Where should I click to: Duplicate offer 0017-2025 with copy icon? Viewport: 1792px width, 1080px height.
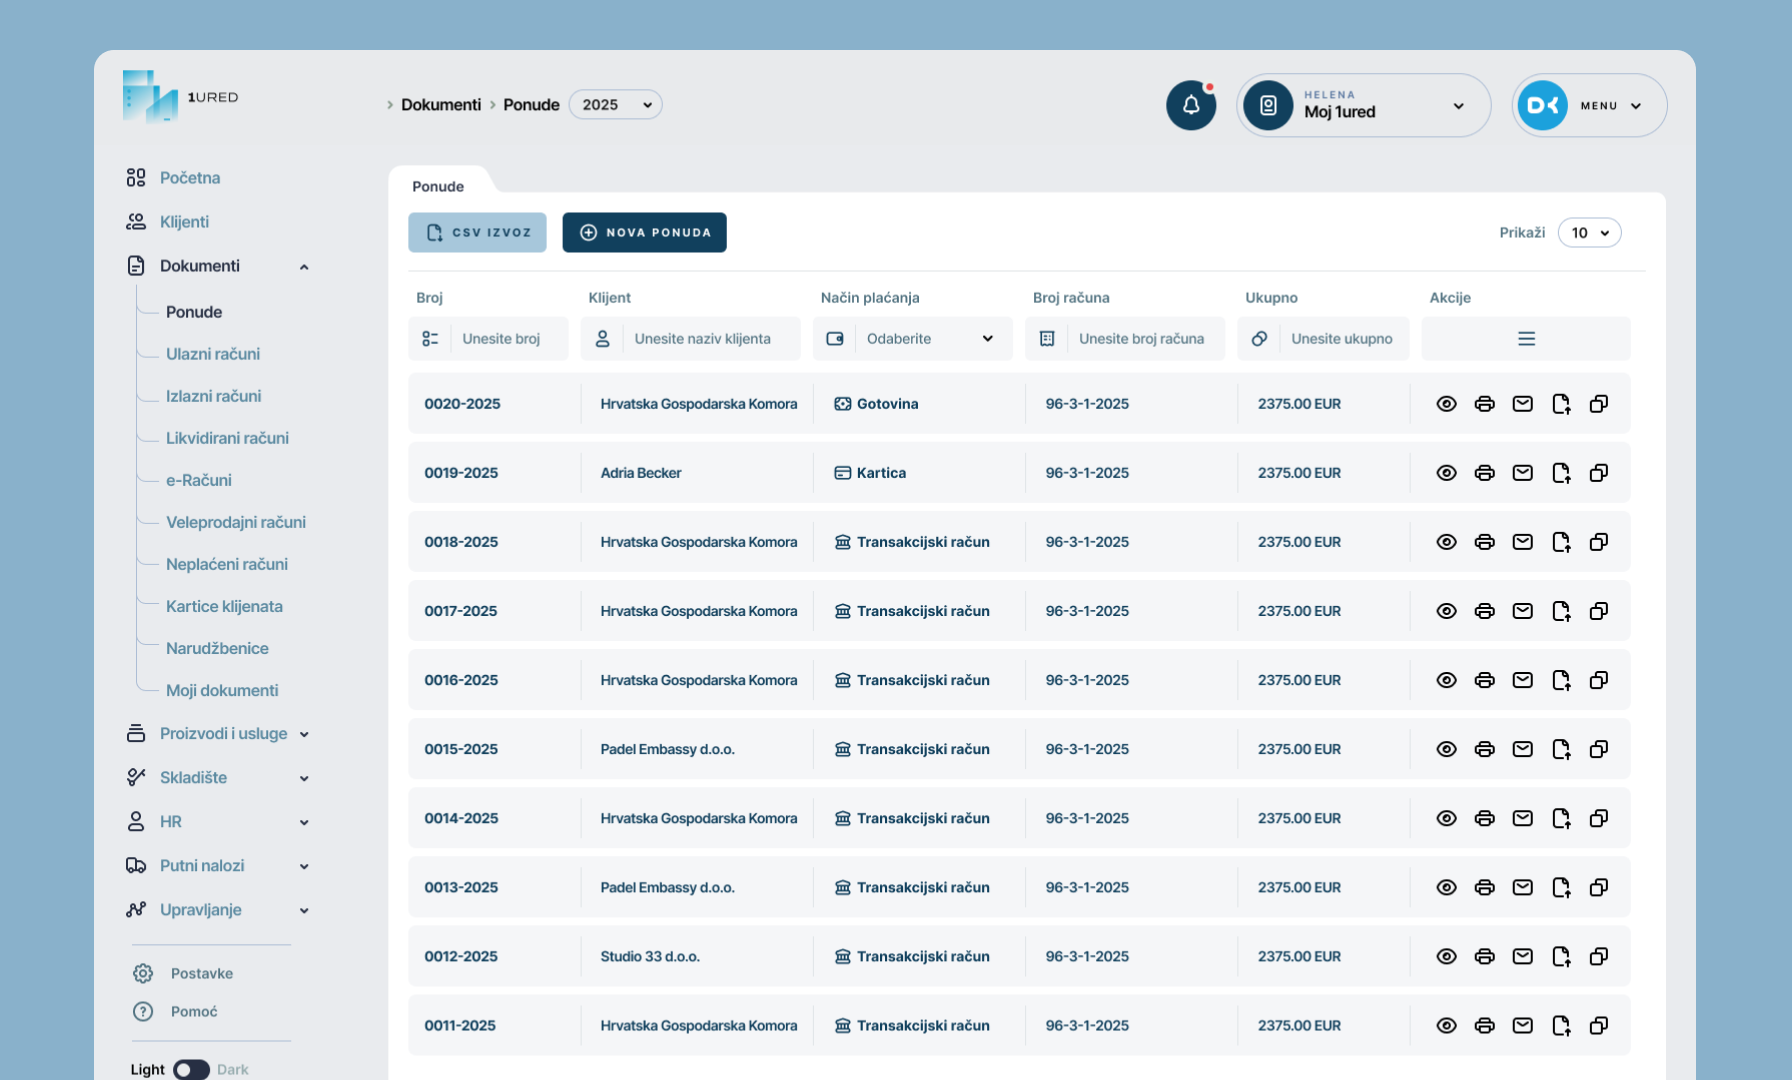coord(1598,611)
